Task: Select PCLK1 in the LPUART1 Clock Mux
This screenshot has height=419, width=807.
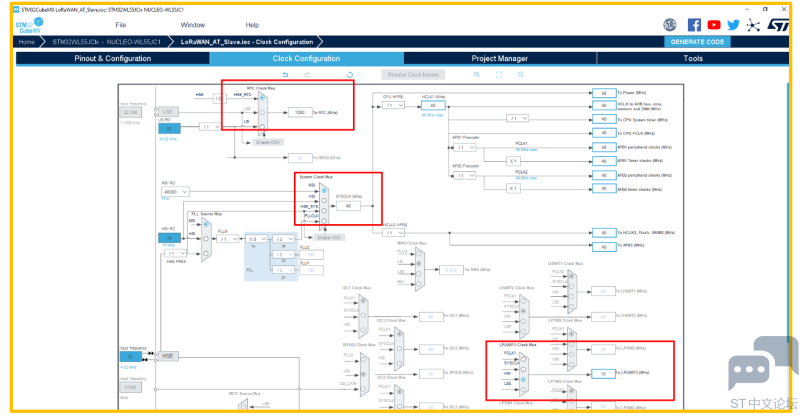Action: pos(523,359)
